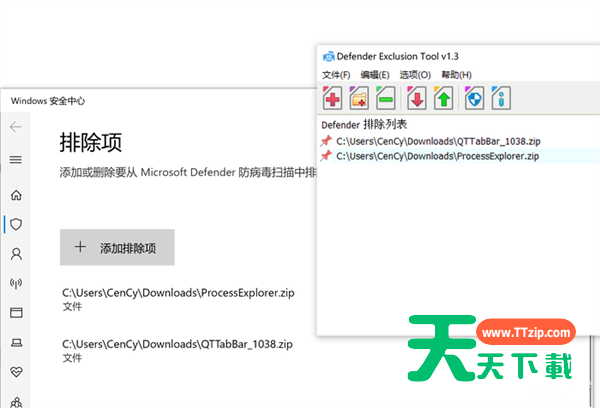Click the green minus remove icon
Image resolution: width=600 pixels, height=408 pixels.
pos(386,98)
